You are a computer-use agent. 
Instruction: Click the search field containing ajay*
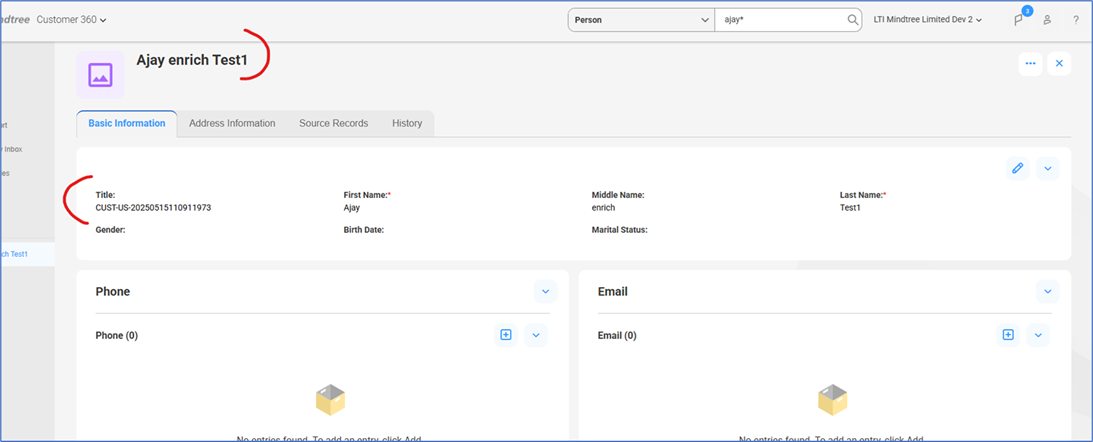point(780,20)
